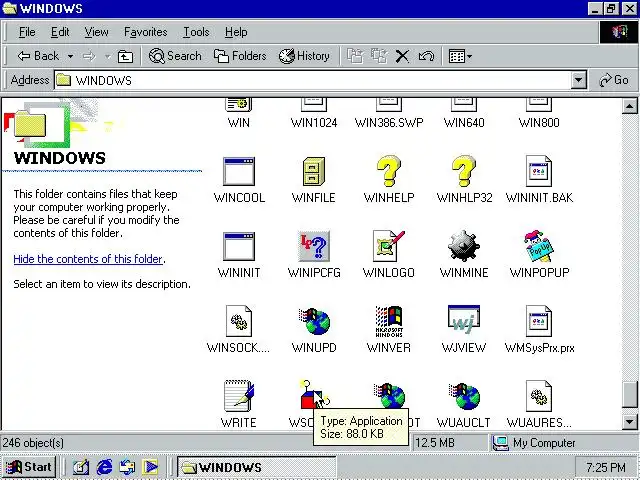Open the View menu
This screenshot has width=640, height=480.
(x=96, y=32)
